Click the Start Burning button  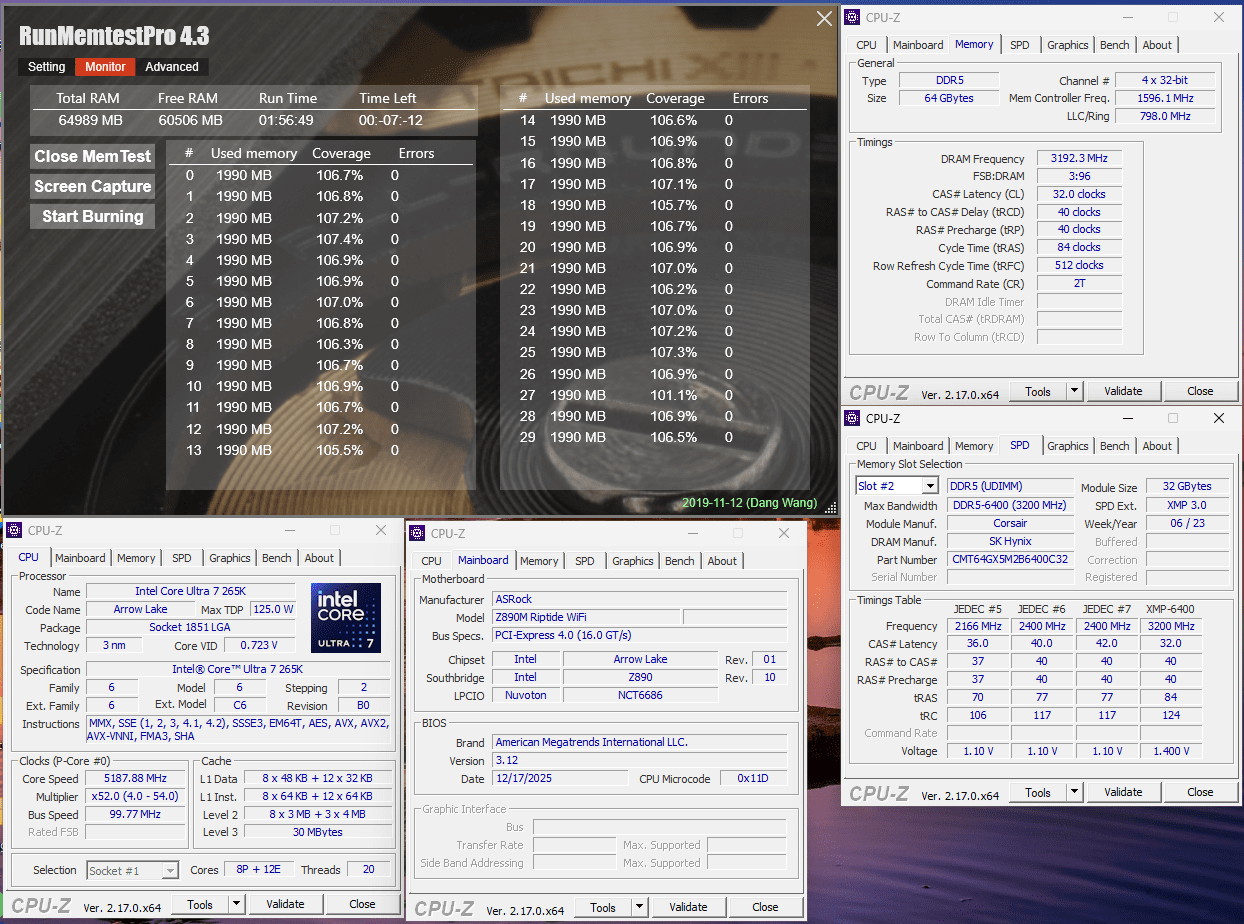coord(92,217)
